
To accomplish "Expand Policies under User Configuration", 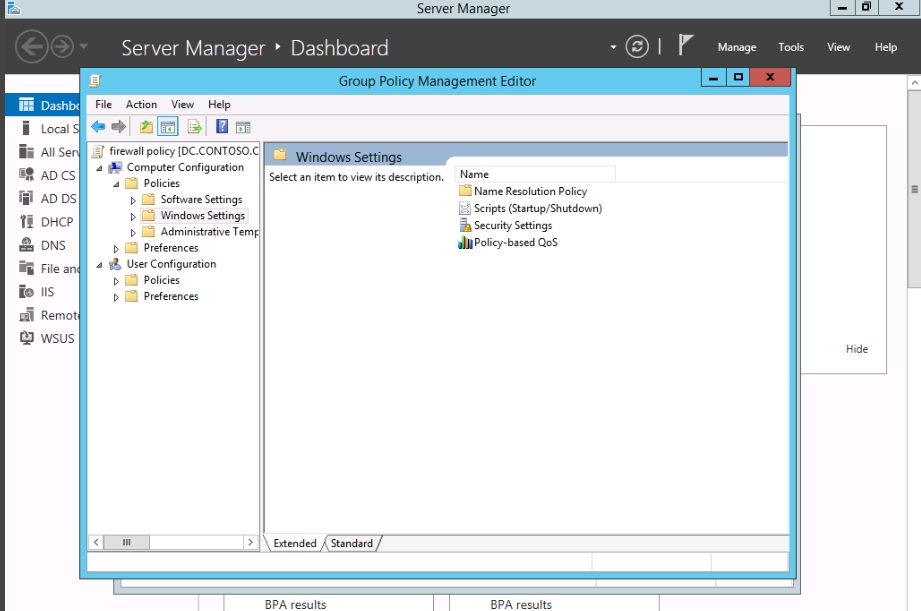I will pyautogui.click(x=116, y=281).
